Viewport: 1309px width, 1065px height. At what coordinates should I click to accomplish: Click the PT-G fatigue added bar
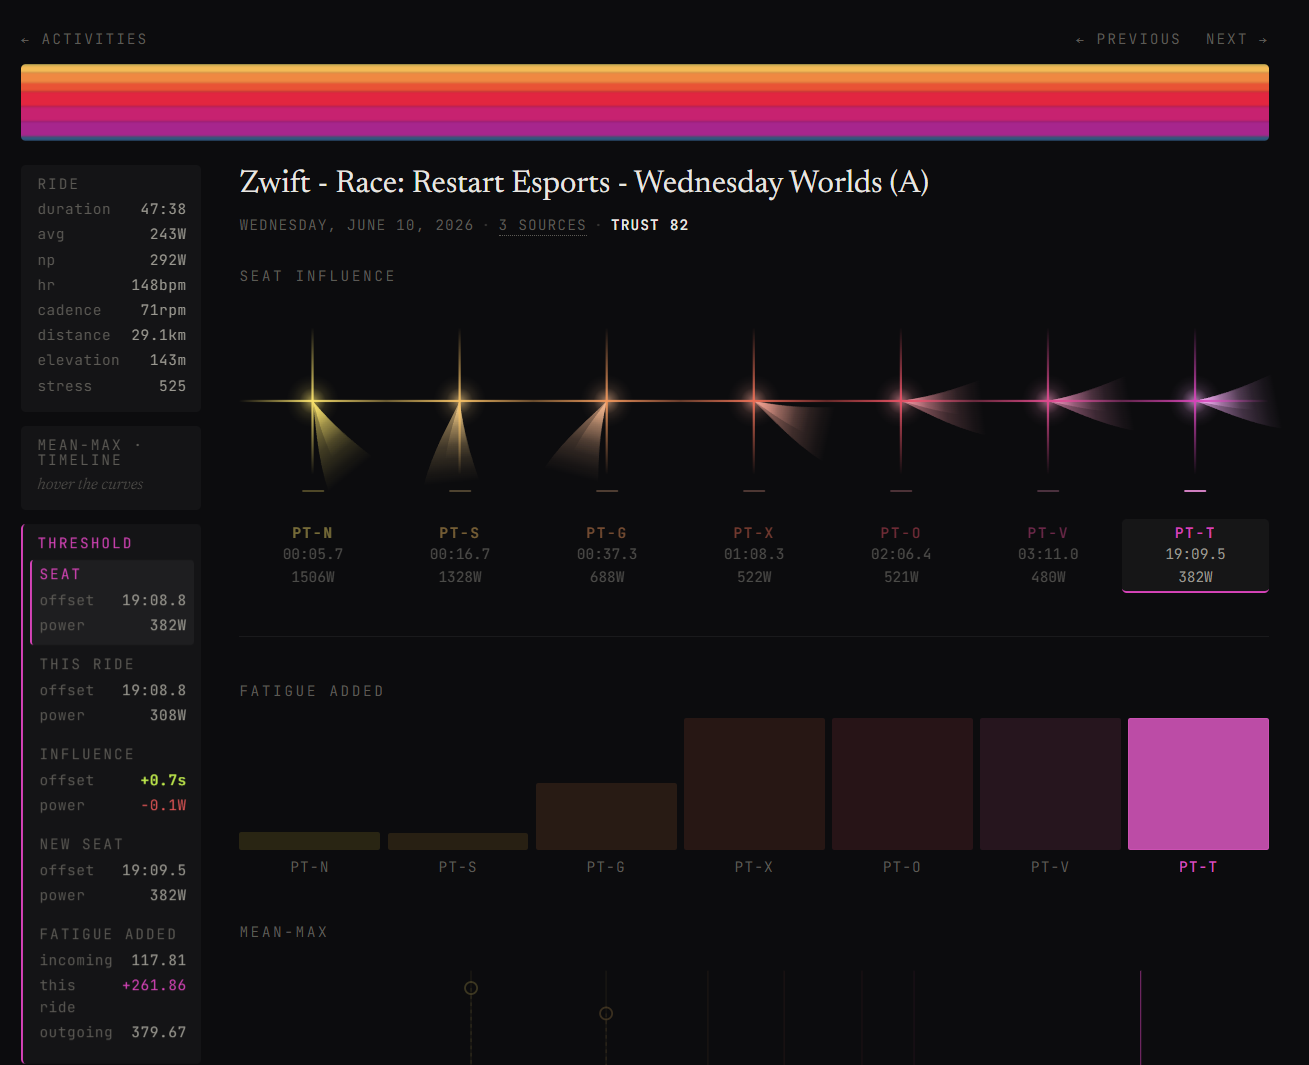click(x=606, y=816)
